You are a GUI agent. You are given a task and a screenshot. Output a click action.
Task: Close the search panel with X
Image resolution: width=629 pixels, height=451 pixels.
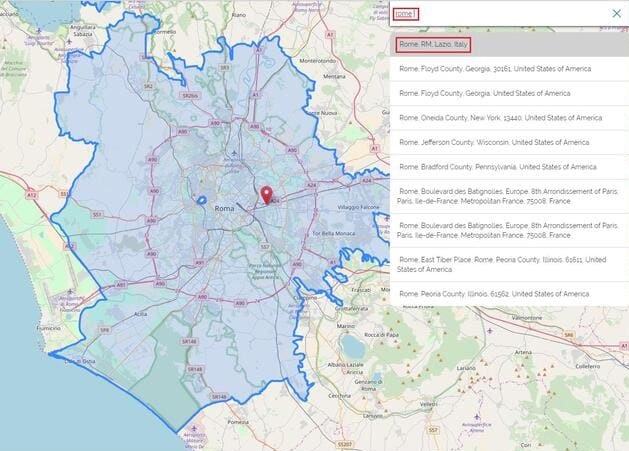616,13
